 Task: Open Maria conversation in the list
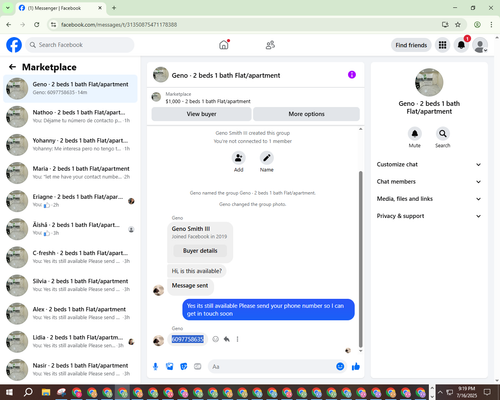70,173
